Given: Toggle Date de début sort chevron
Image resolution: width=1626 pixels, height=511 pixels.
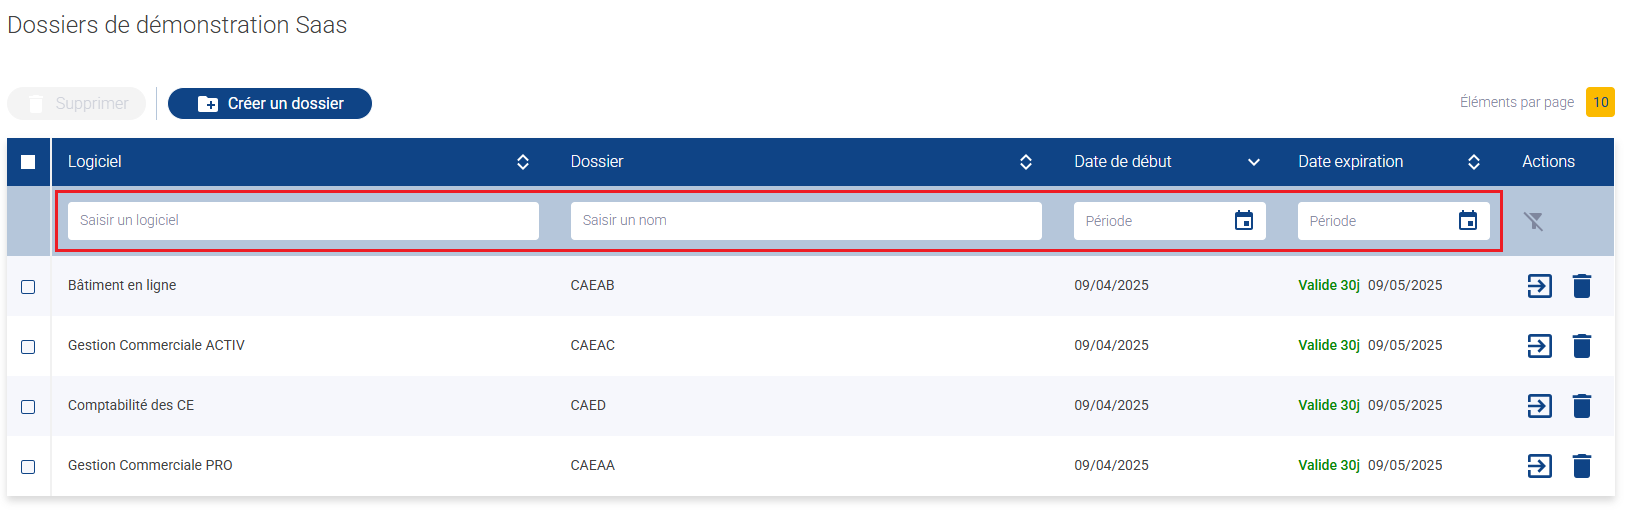Looking at the screenshot, I should pos(1254,162).
